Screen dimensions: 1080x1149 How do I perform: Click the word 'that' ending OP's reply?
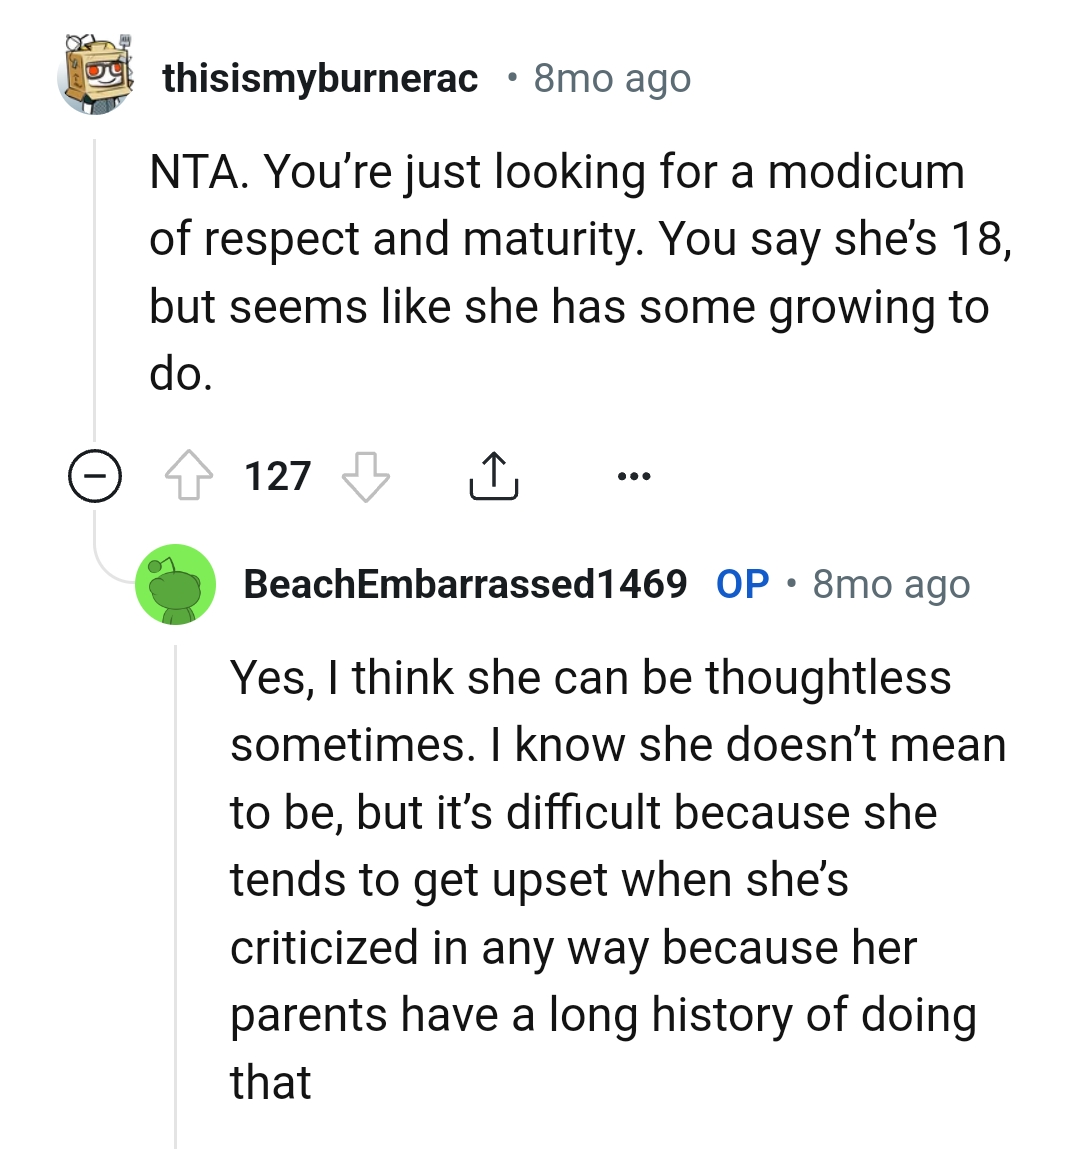coord(270,1082)
